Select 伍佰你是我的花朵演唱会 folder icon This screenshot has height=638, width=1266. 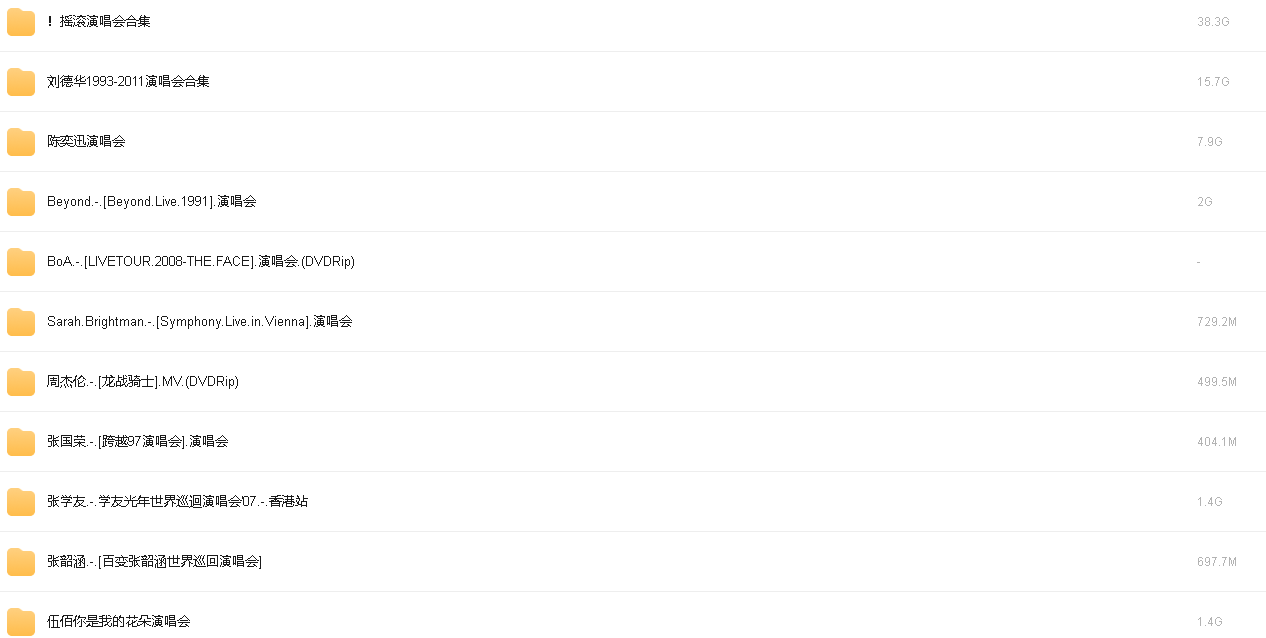click(21, 622)
